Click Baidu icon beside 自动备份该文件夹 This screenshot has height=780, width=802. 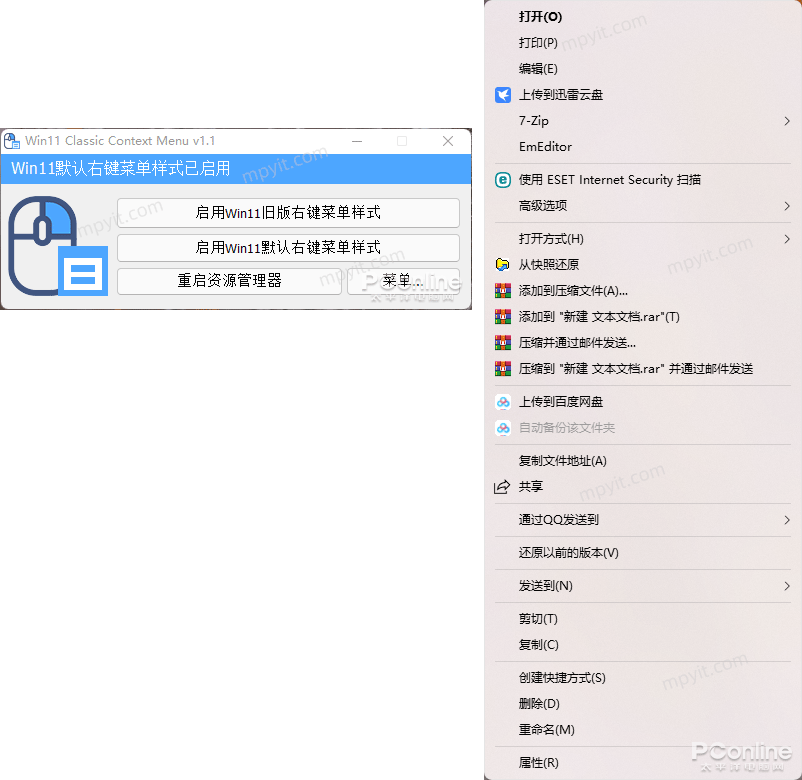click(503, 428)
